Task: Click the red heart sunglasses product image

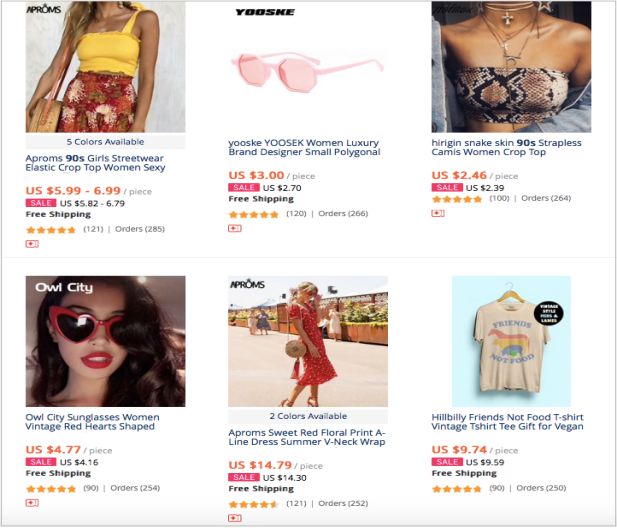Action: [105, 341]
